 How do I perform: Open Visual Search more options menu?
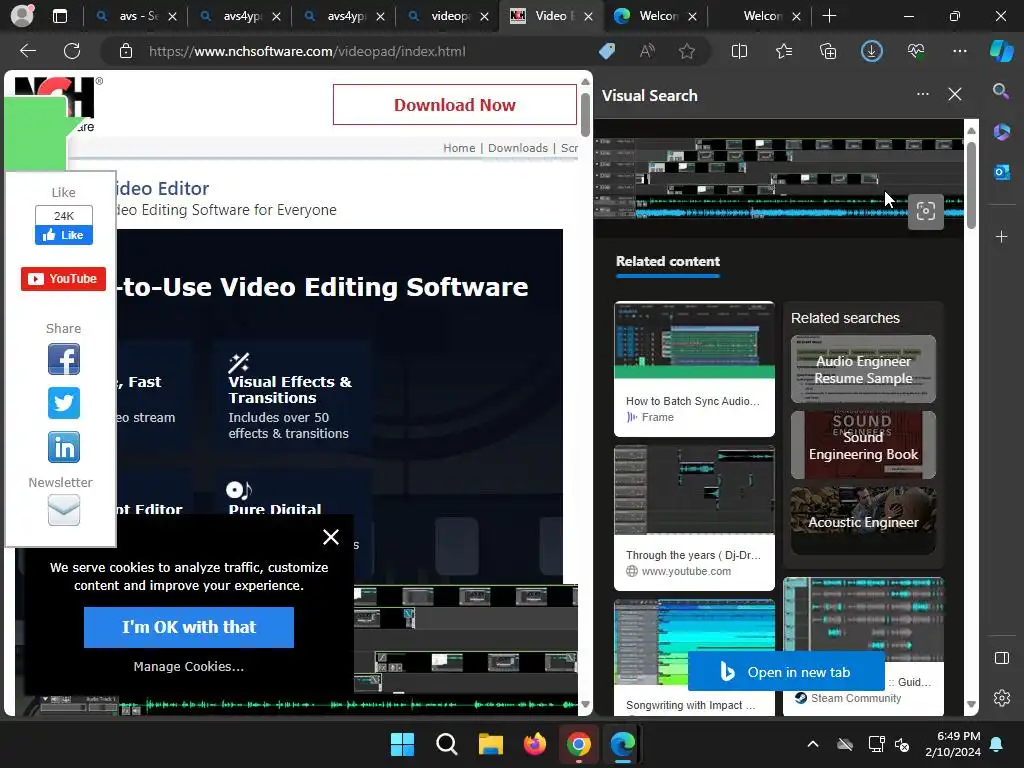tap(922, 95)
